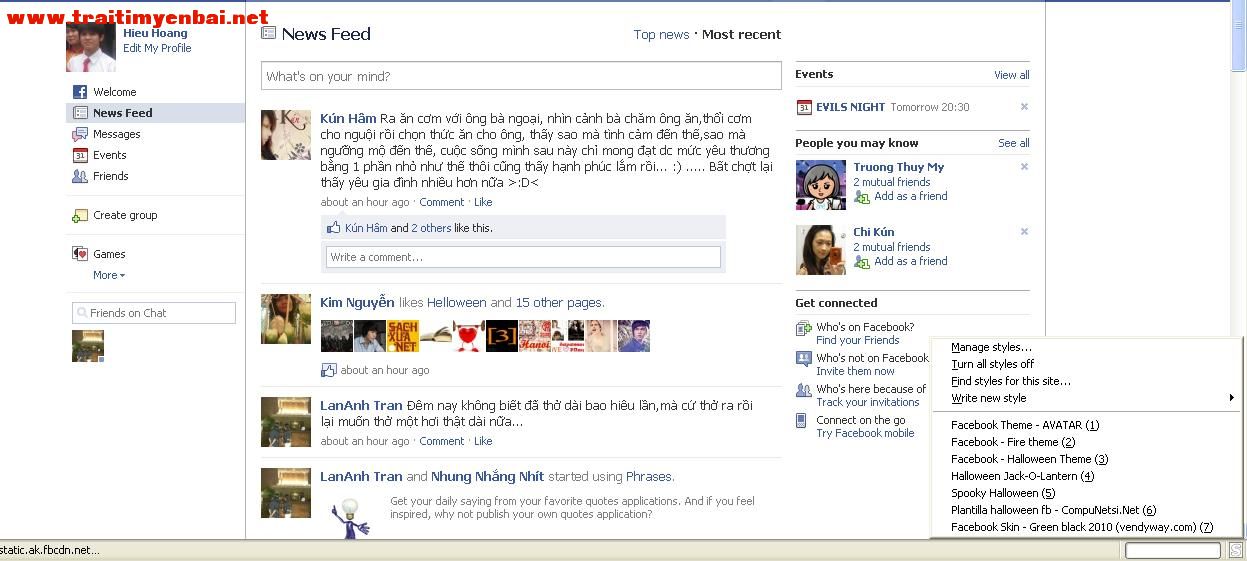Switch to Most recent view

pyautogui.click(x=741, y=34)
